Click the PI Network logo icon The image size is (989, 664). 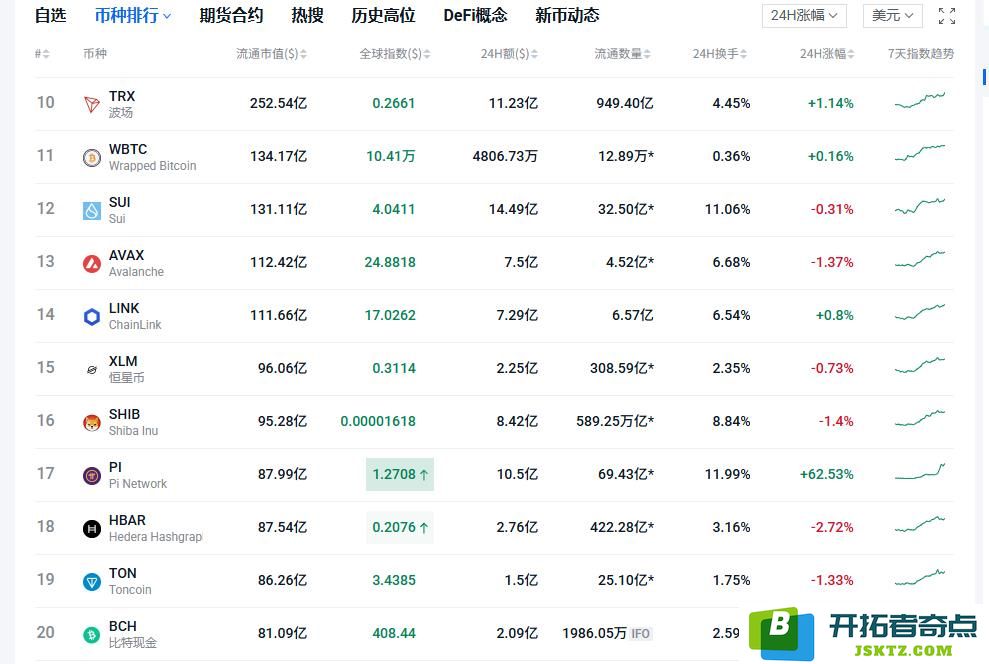click(92, 475)
